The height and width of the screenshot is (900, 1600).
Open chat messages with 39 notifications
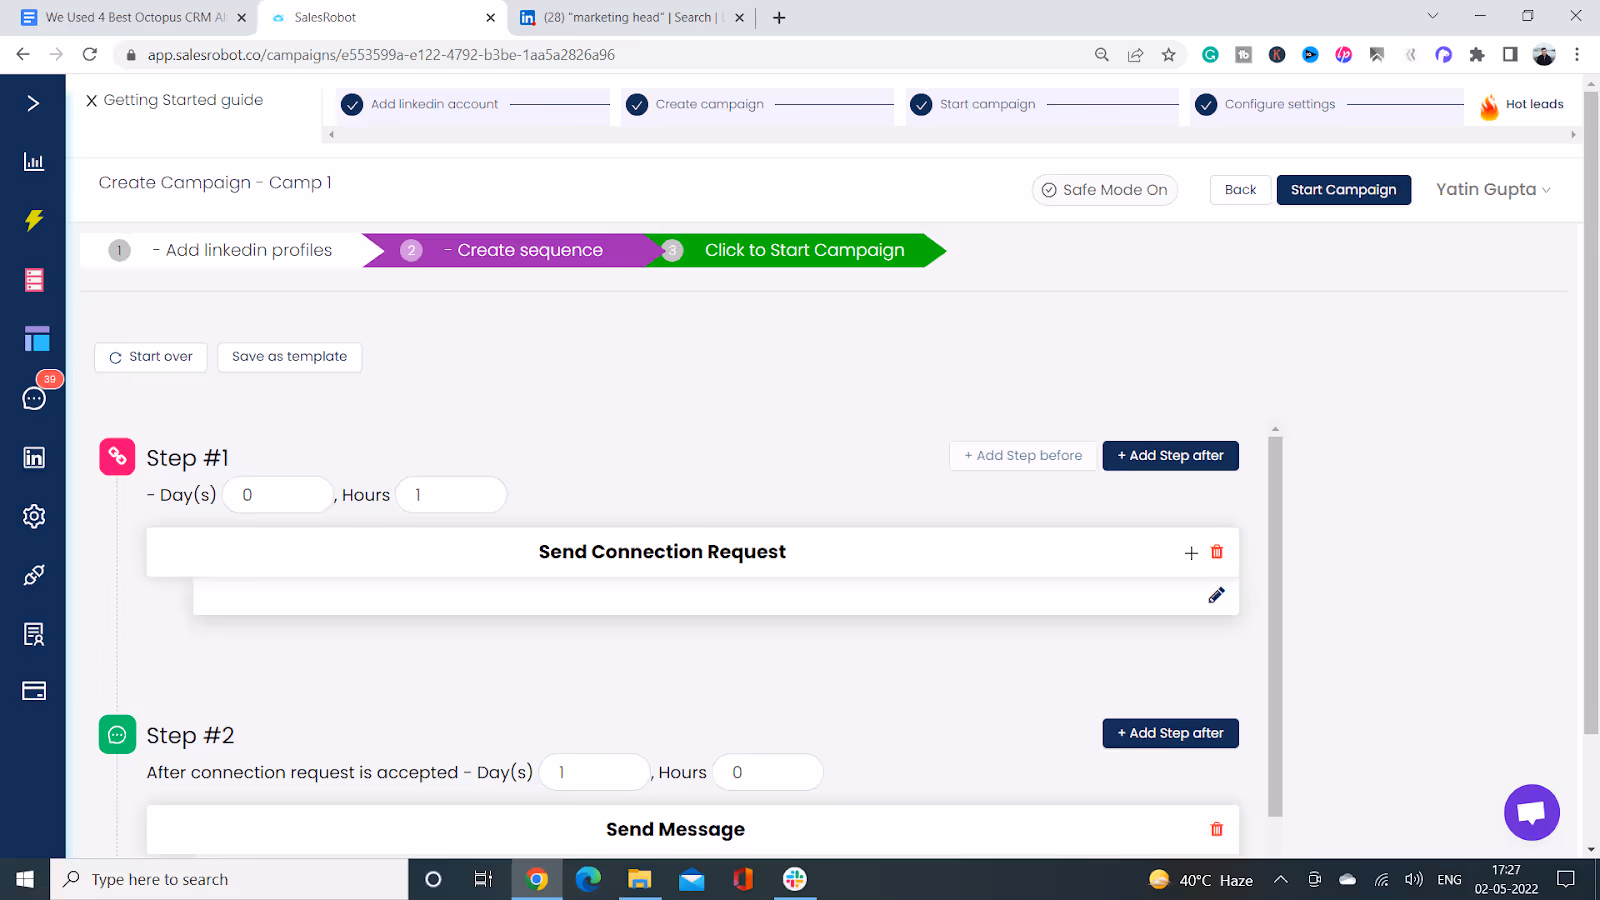(33, 397)
